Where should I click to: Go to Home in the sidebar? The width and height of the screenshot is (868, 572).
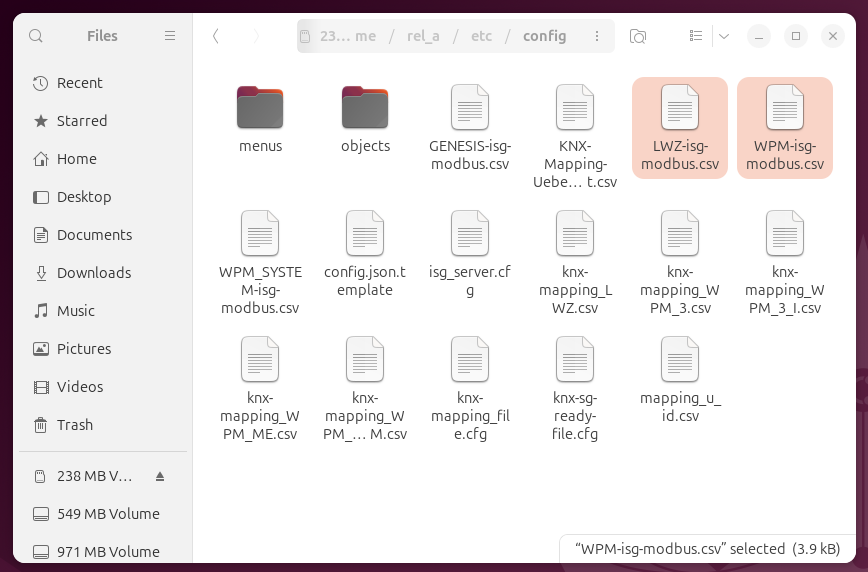103,159
